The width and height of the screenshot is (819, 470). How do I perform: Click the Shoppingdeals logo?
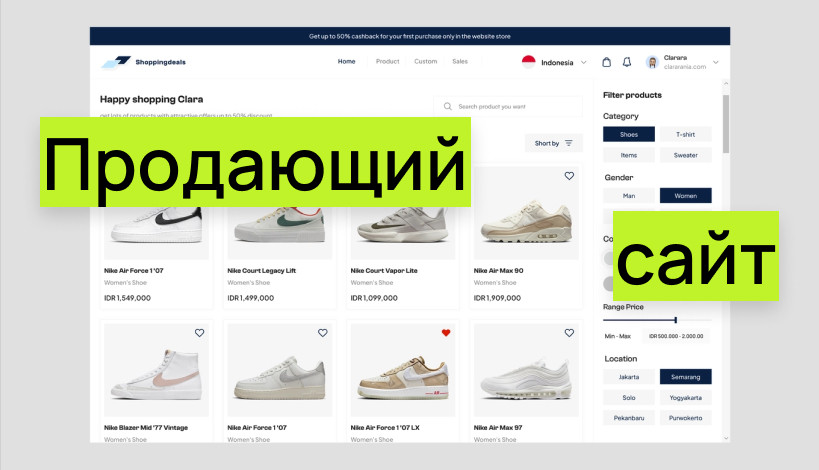click(x=143, y=62)
